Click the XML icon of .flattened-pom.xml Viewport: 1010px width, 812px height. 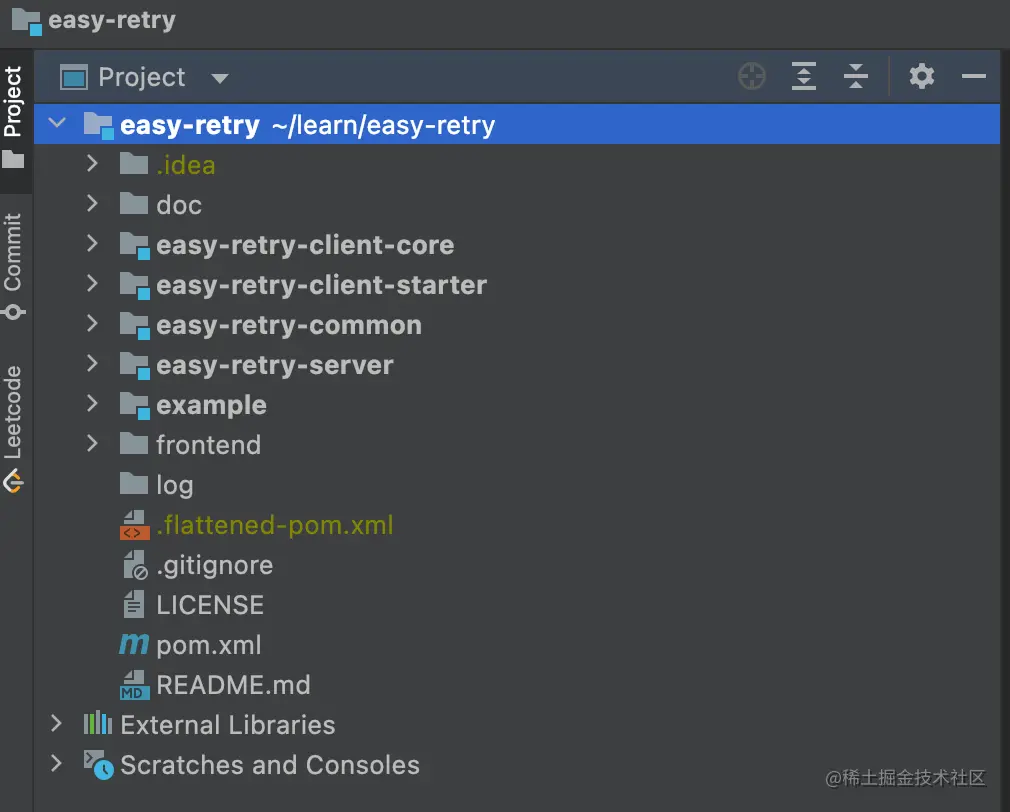pyautogui.click(x=135, y=525)
